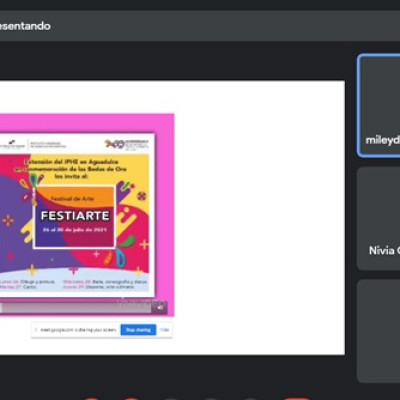Toggle the red muted microphone button
400x400 pixels.
[x=92, y=398]
